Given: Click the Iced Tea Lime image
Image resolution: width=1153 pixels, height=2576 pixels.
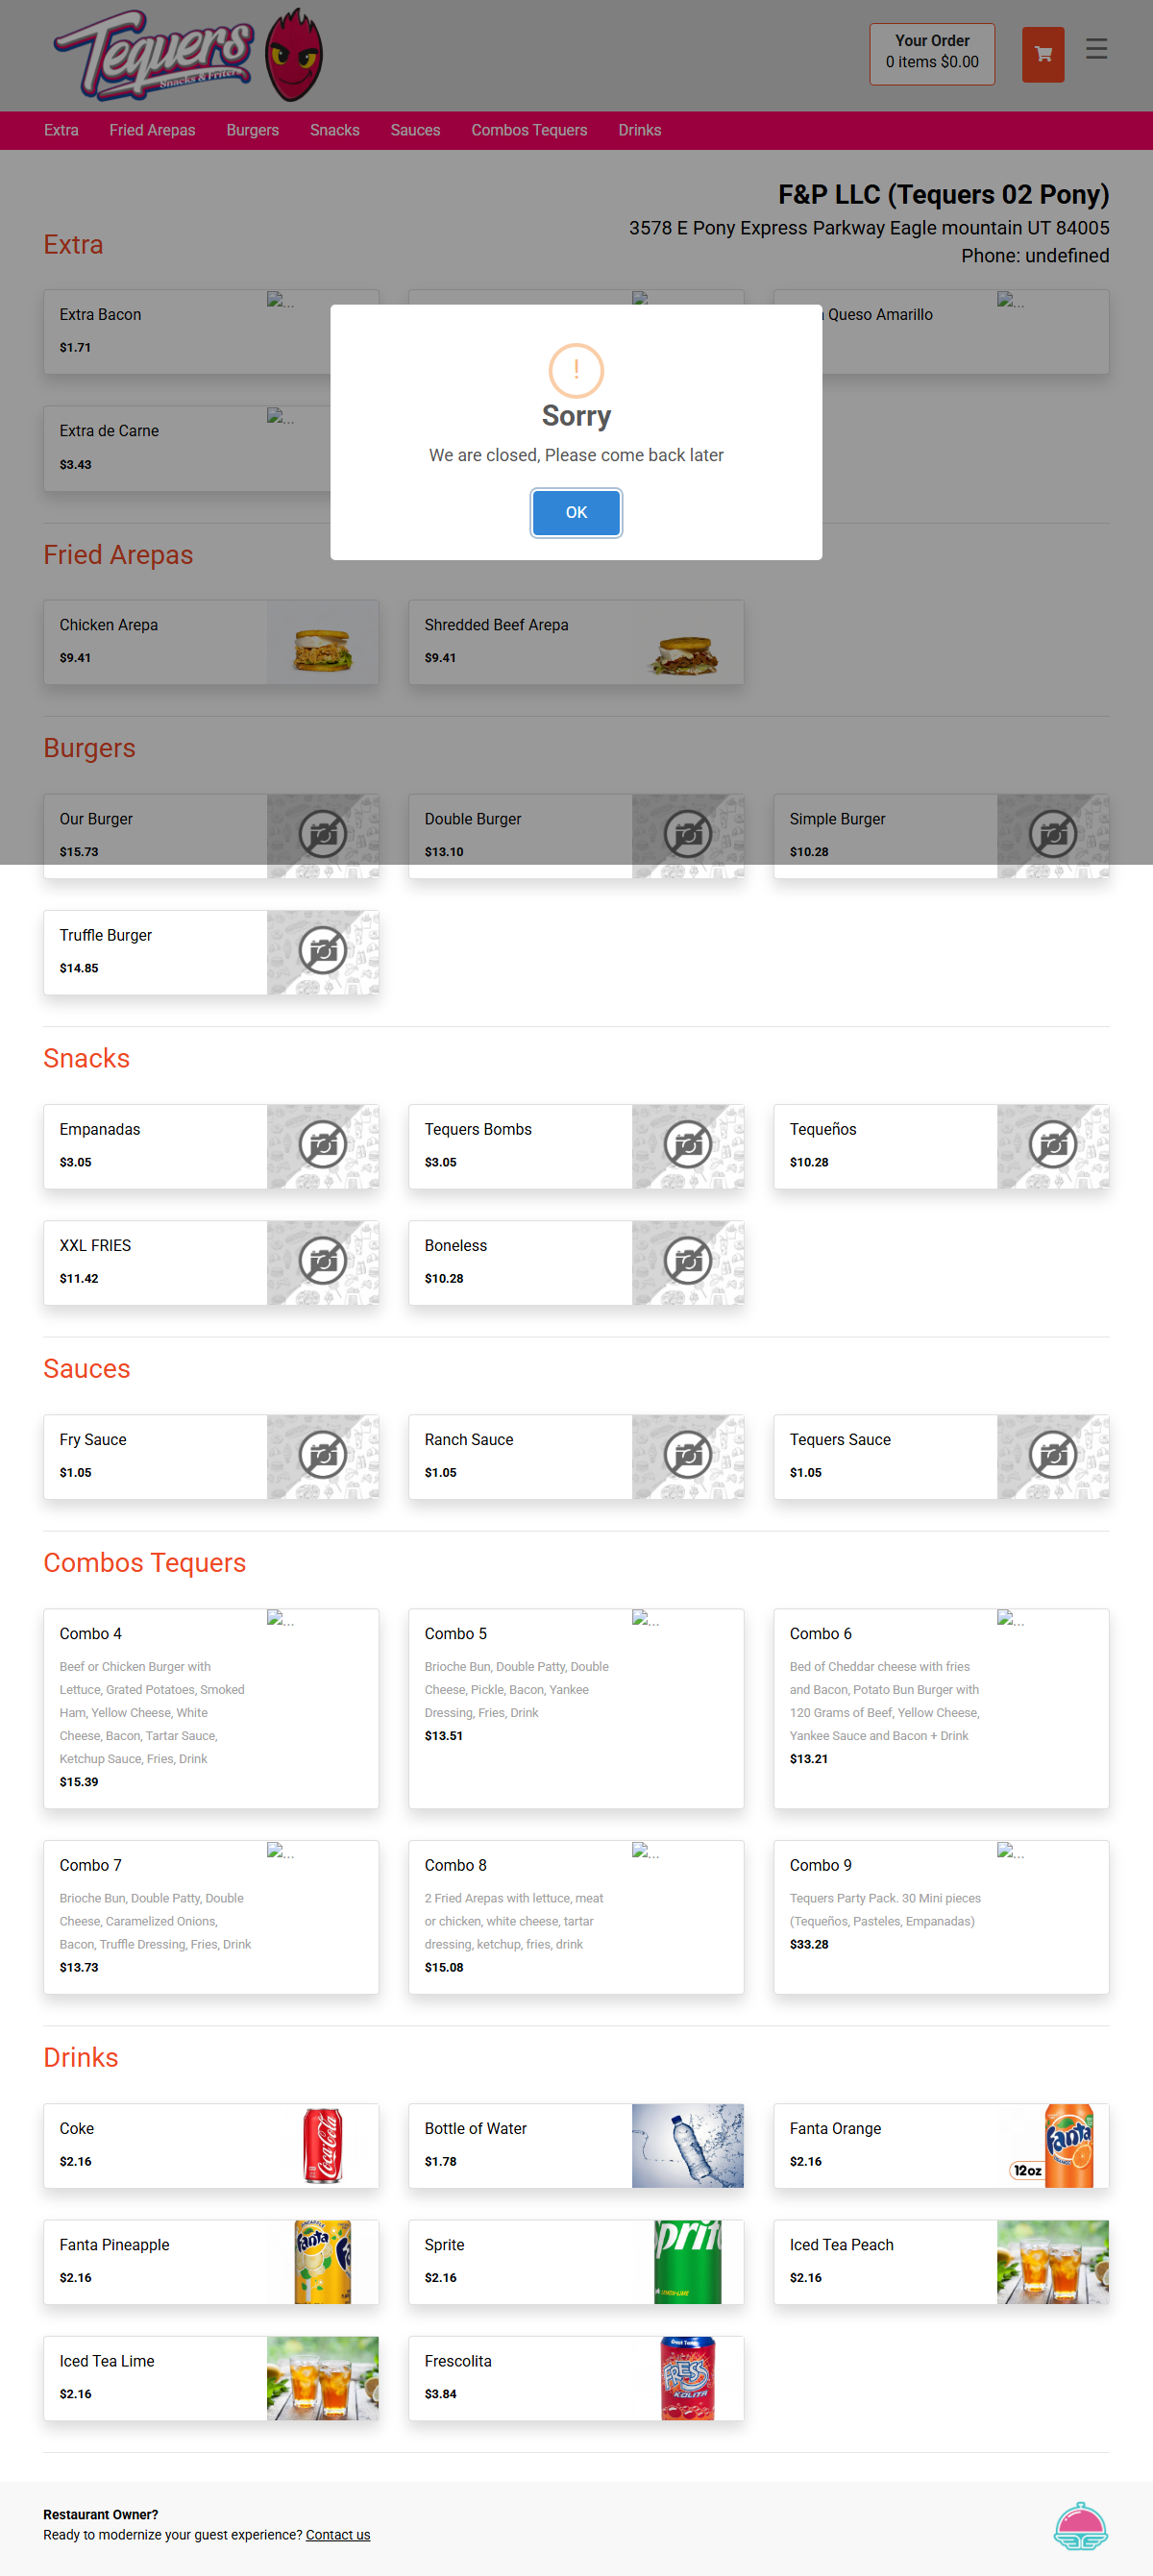Looking at the screenshot, I should pos(322,2378).
